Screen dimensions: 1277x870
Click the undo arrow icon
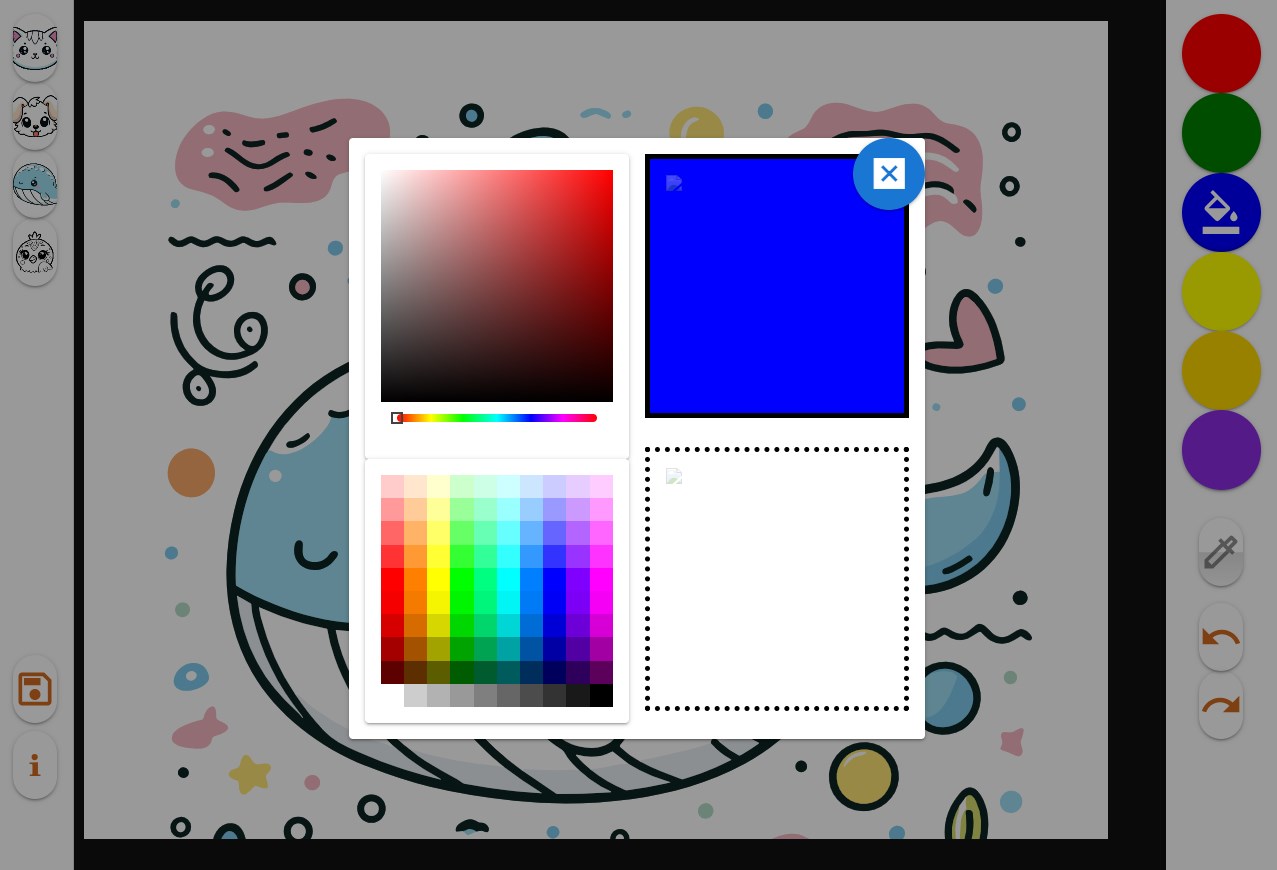[x=1221, y=637]
